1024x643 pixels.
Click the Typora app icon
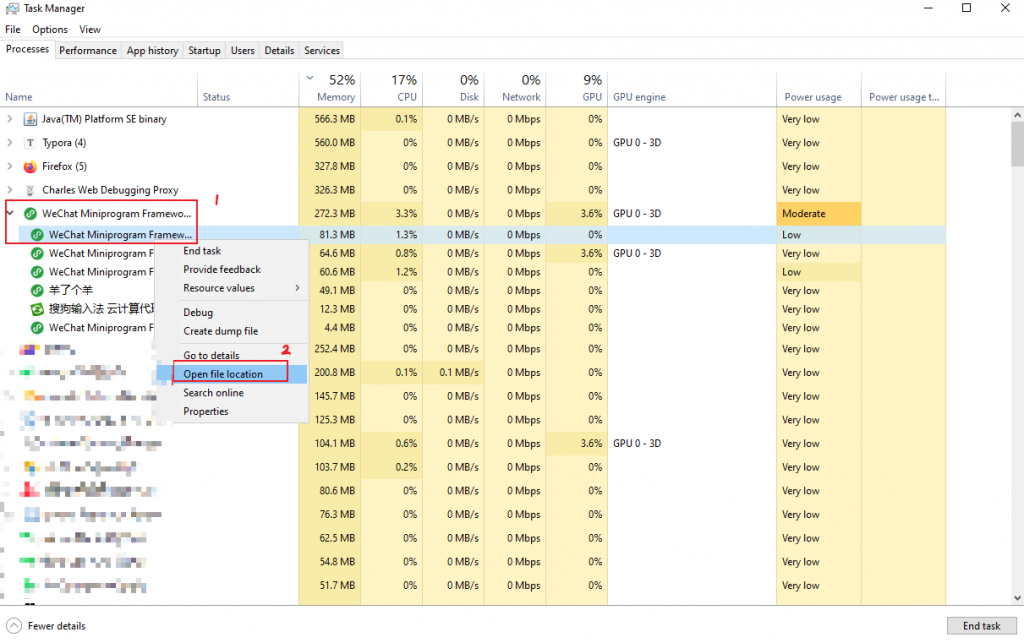[30, 143]
